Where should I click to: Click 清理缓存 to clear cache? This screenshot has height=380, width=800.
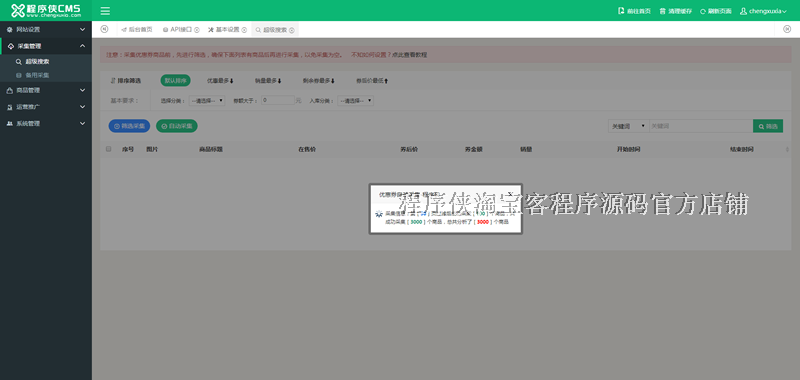(676, 11)
